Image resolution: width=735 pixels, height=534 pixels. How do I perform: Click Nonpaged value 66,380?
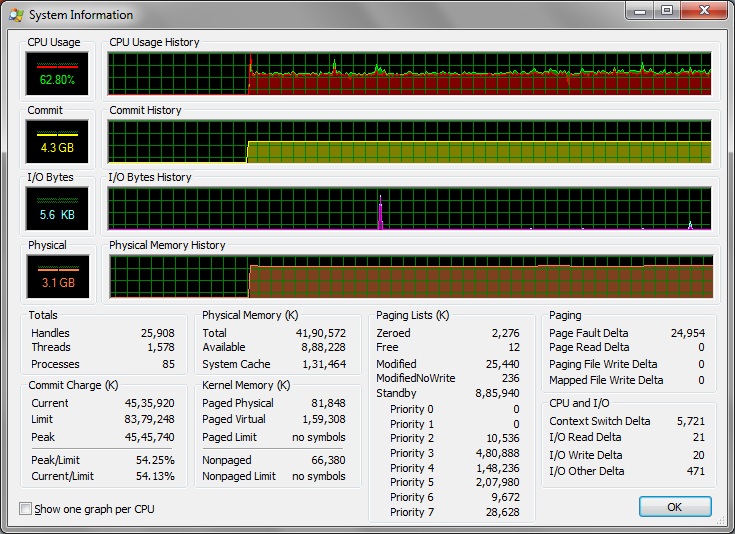(x=328, y=460)
